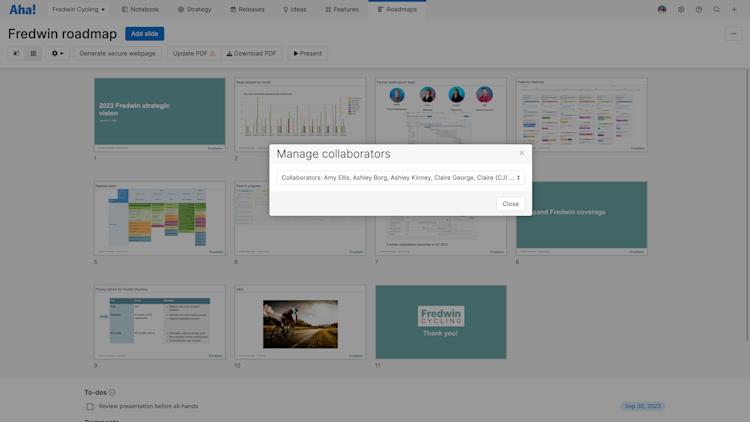Click the Sep 30, 2023 due date
This screenshot has height=422, width=750.
tap(642, 406)
